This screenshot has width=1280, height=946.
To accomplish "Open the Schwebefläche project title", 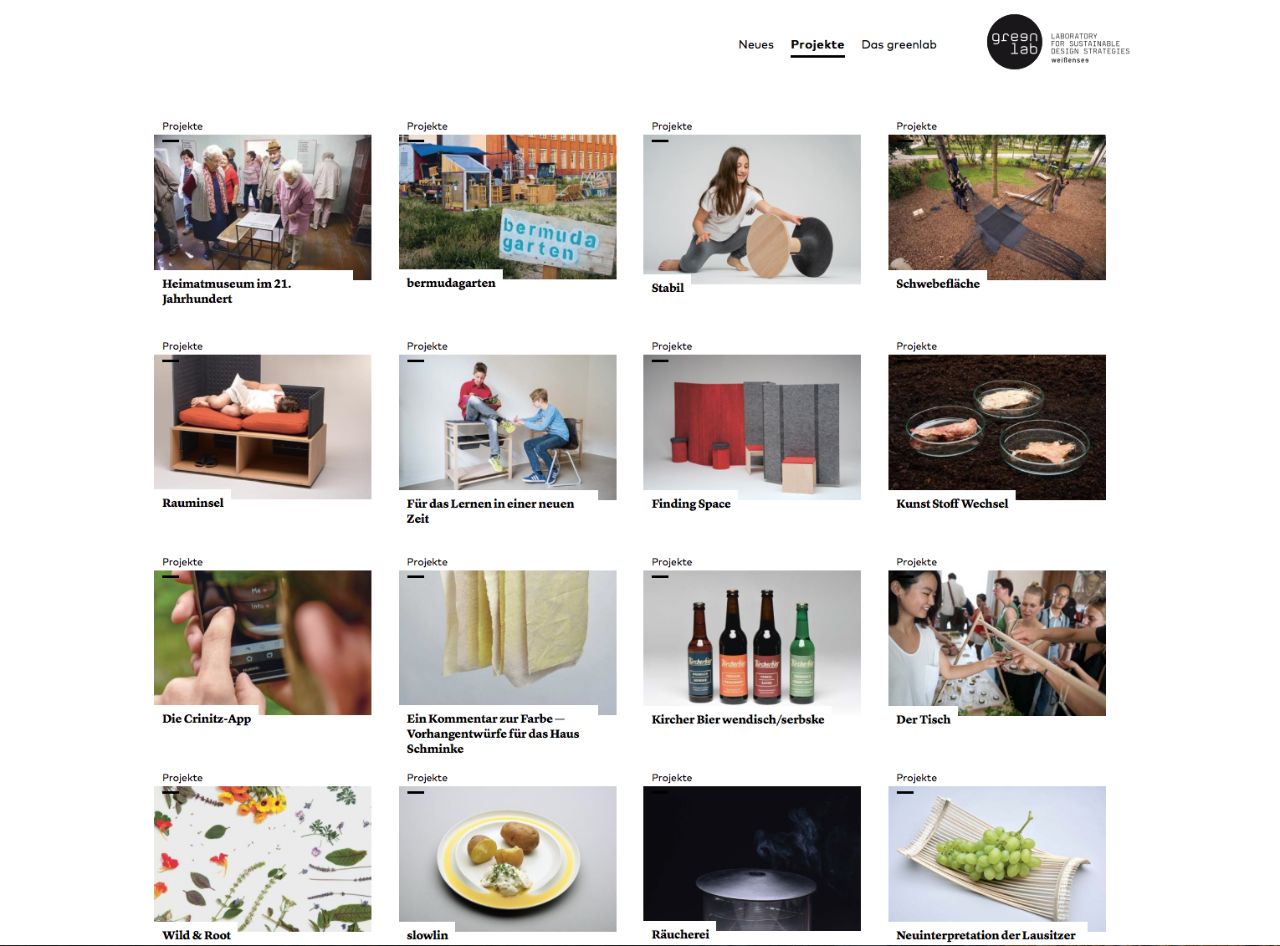I will point(937,284).
